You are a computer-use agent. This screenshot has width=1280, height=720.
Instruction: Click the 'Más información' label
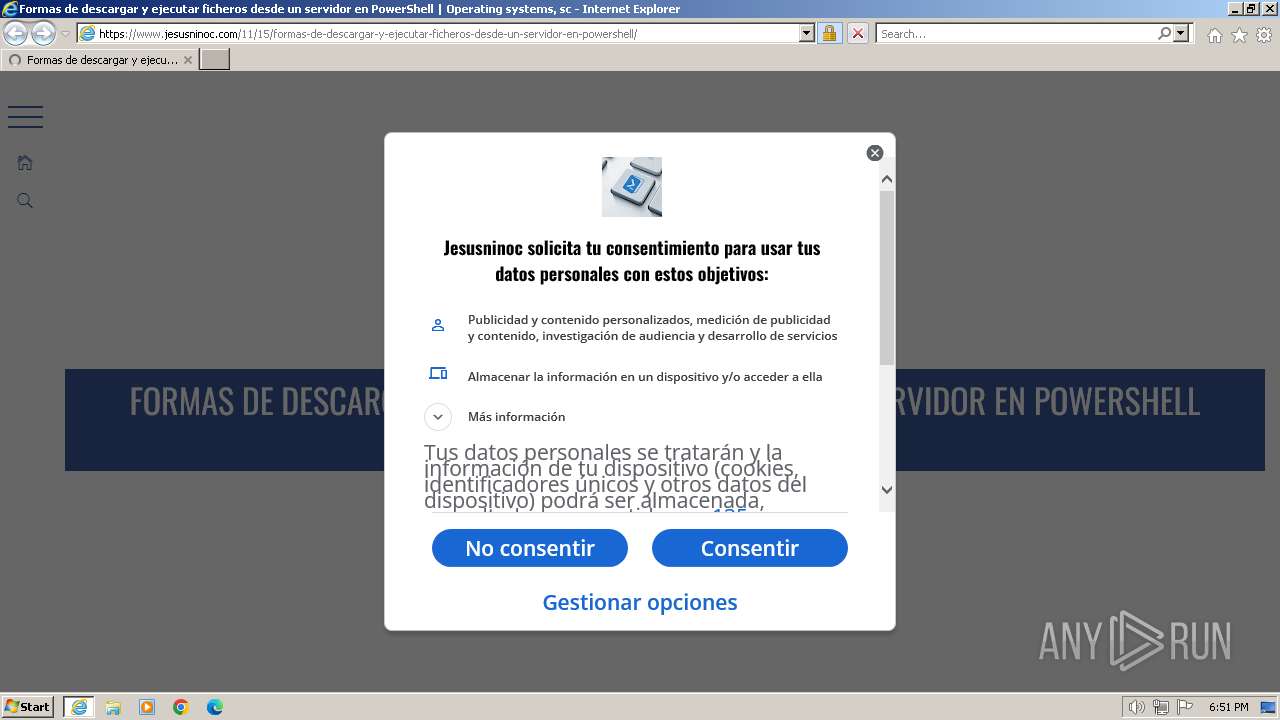click(516, 417)
